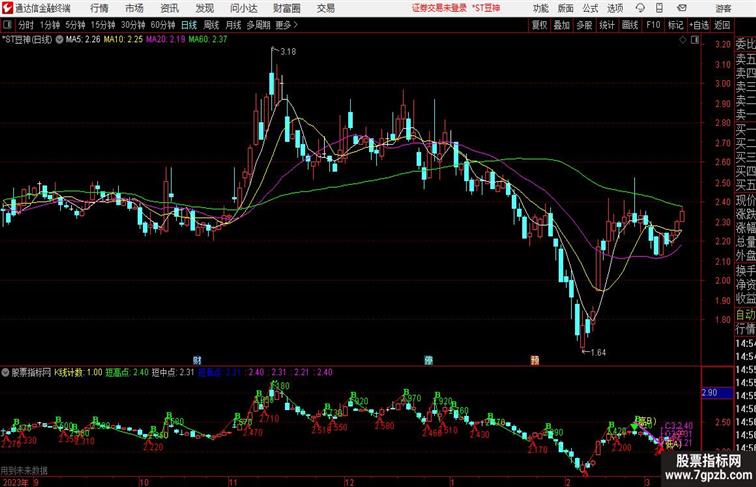The height and width of the screenshot is (487, 756).
Task: Open the 选项 menu
Action: click(x=615, y=8)
